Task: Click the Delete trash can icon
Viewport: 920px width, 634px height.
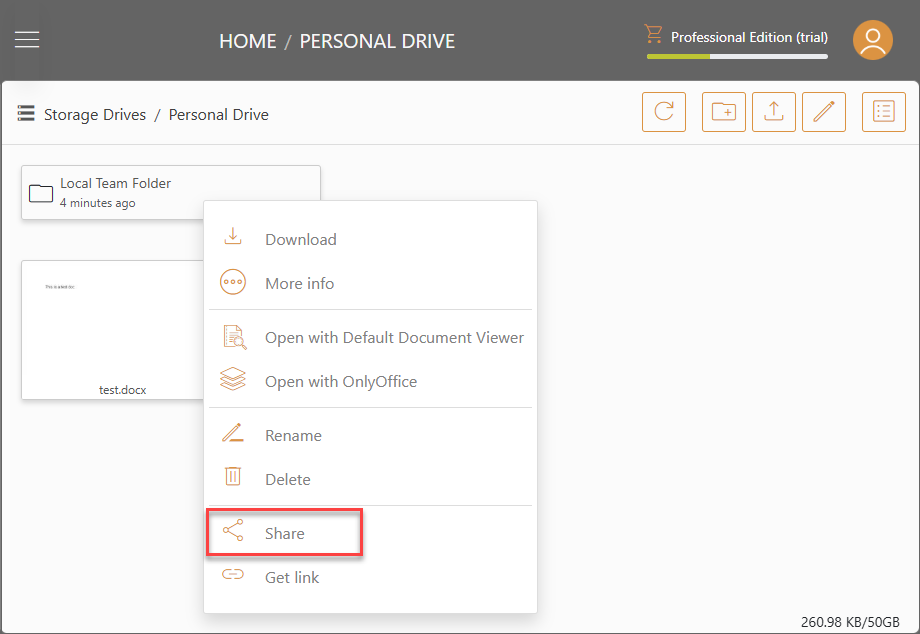Action: coord(233,476)
